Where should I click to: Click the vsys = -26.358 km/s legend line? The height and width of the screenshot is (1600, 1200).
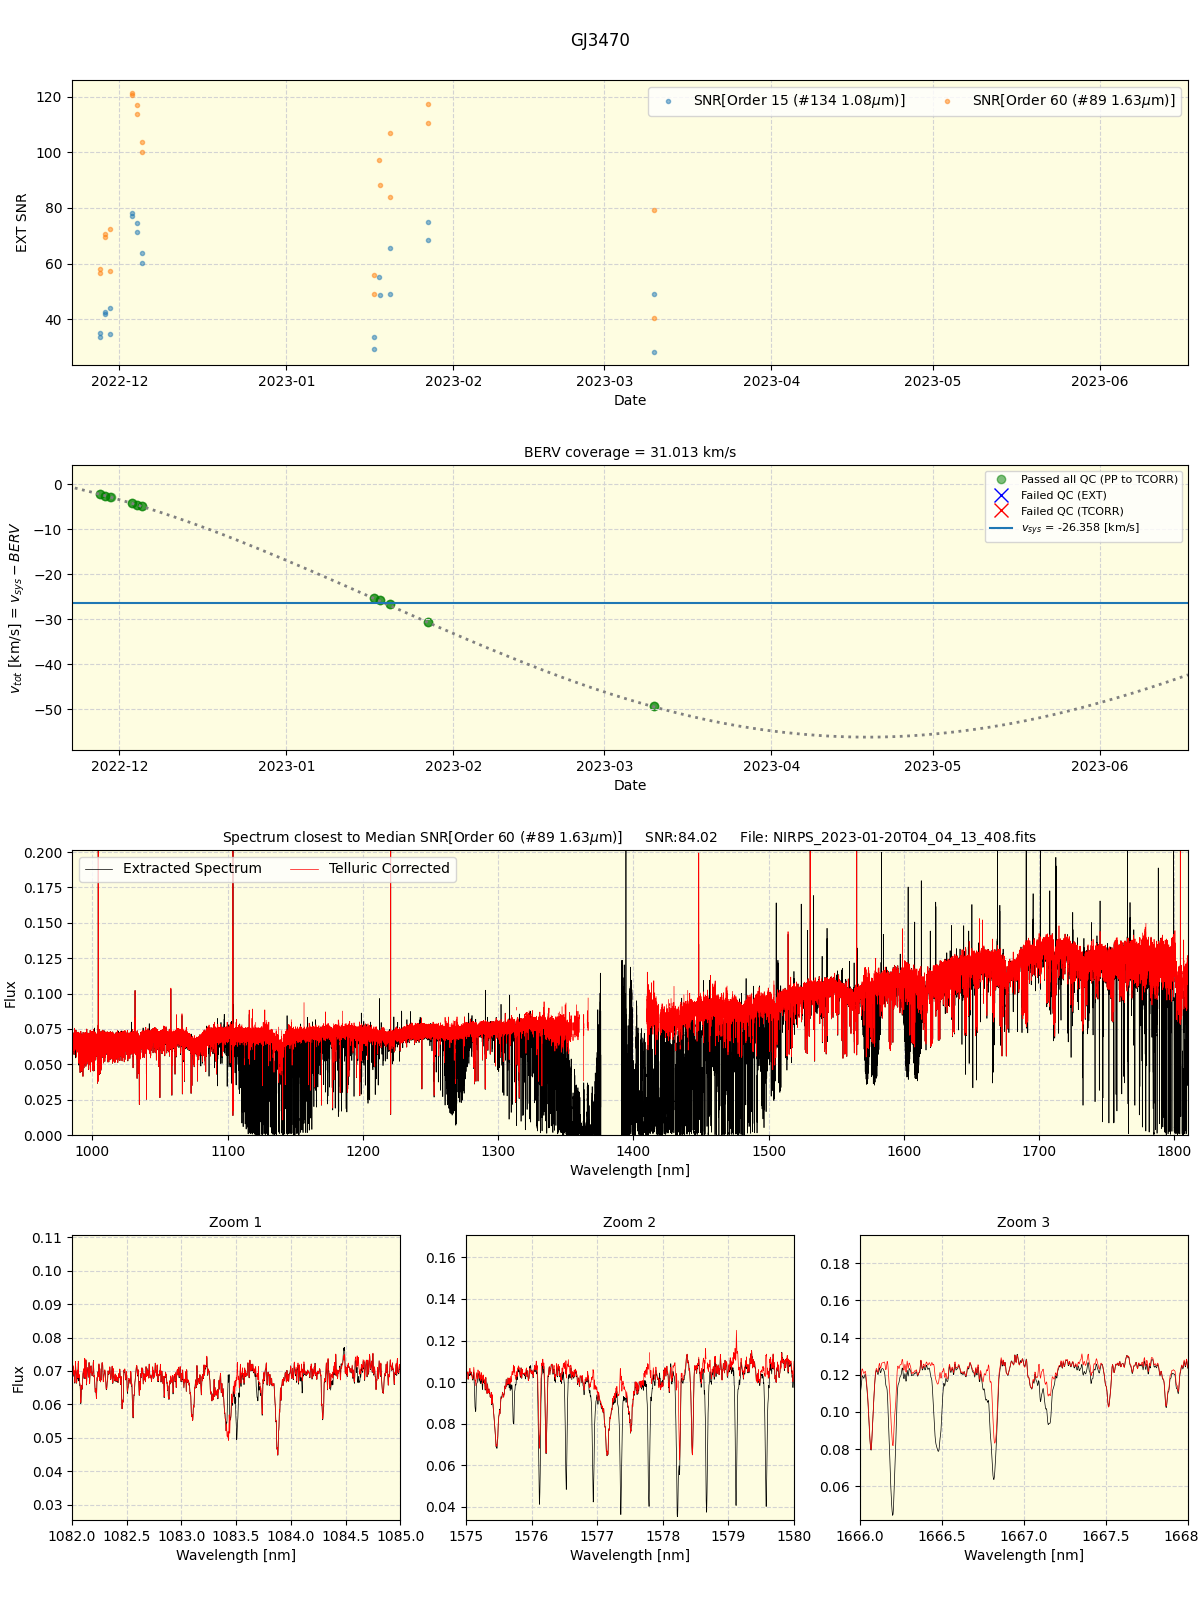click(x=1001, y=528)
